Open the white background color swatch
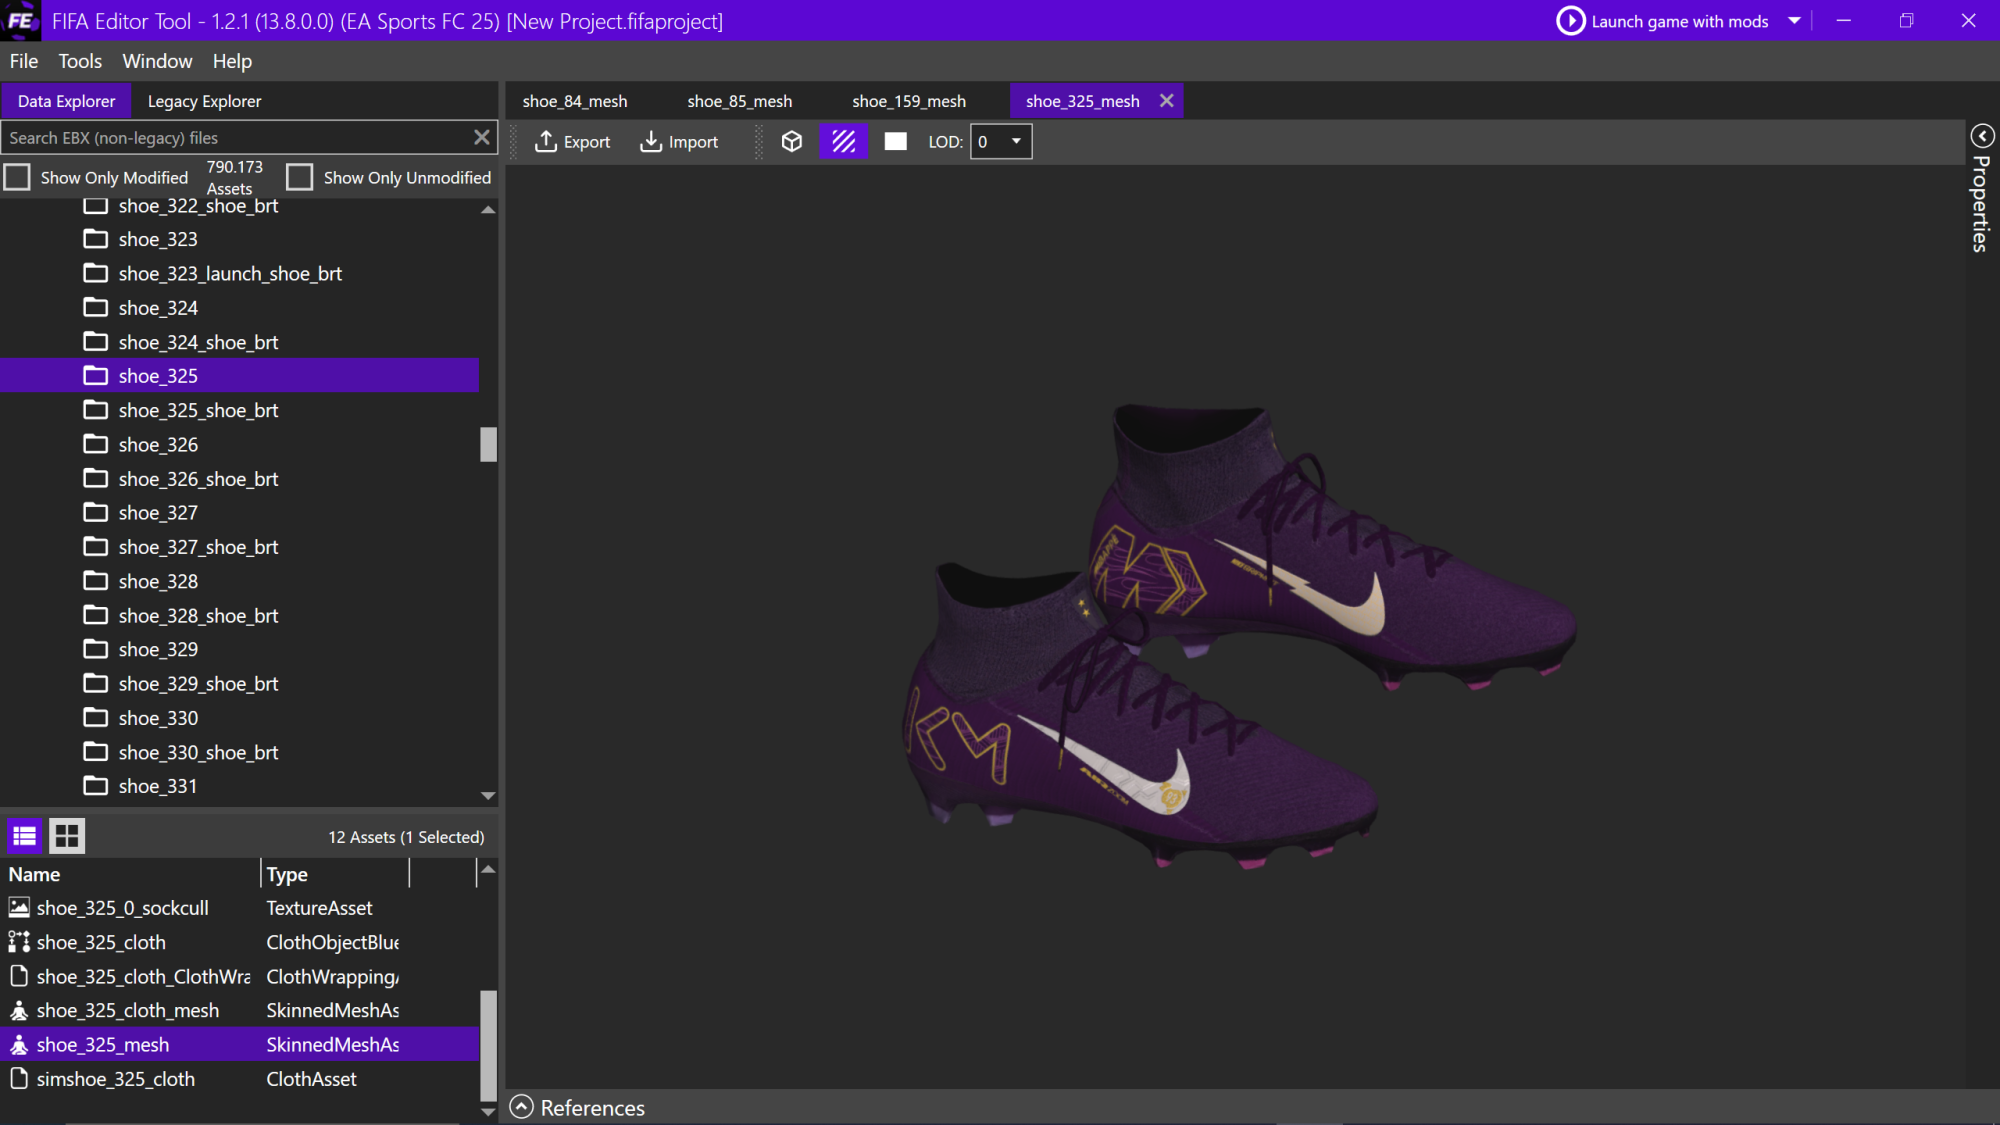 click(896, 142)
